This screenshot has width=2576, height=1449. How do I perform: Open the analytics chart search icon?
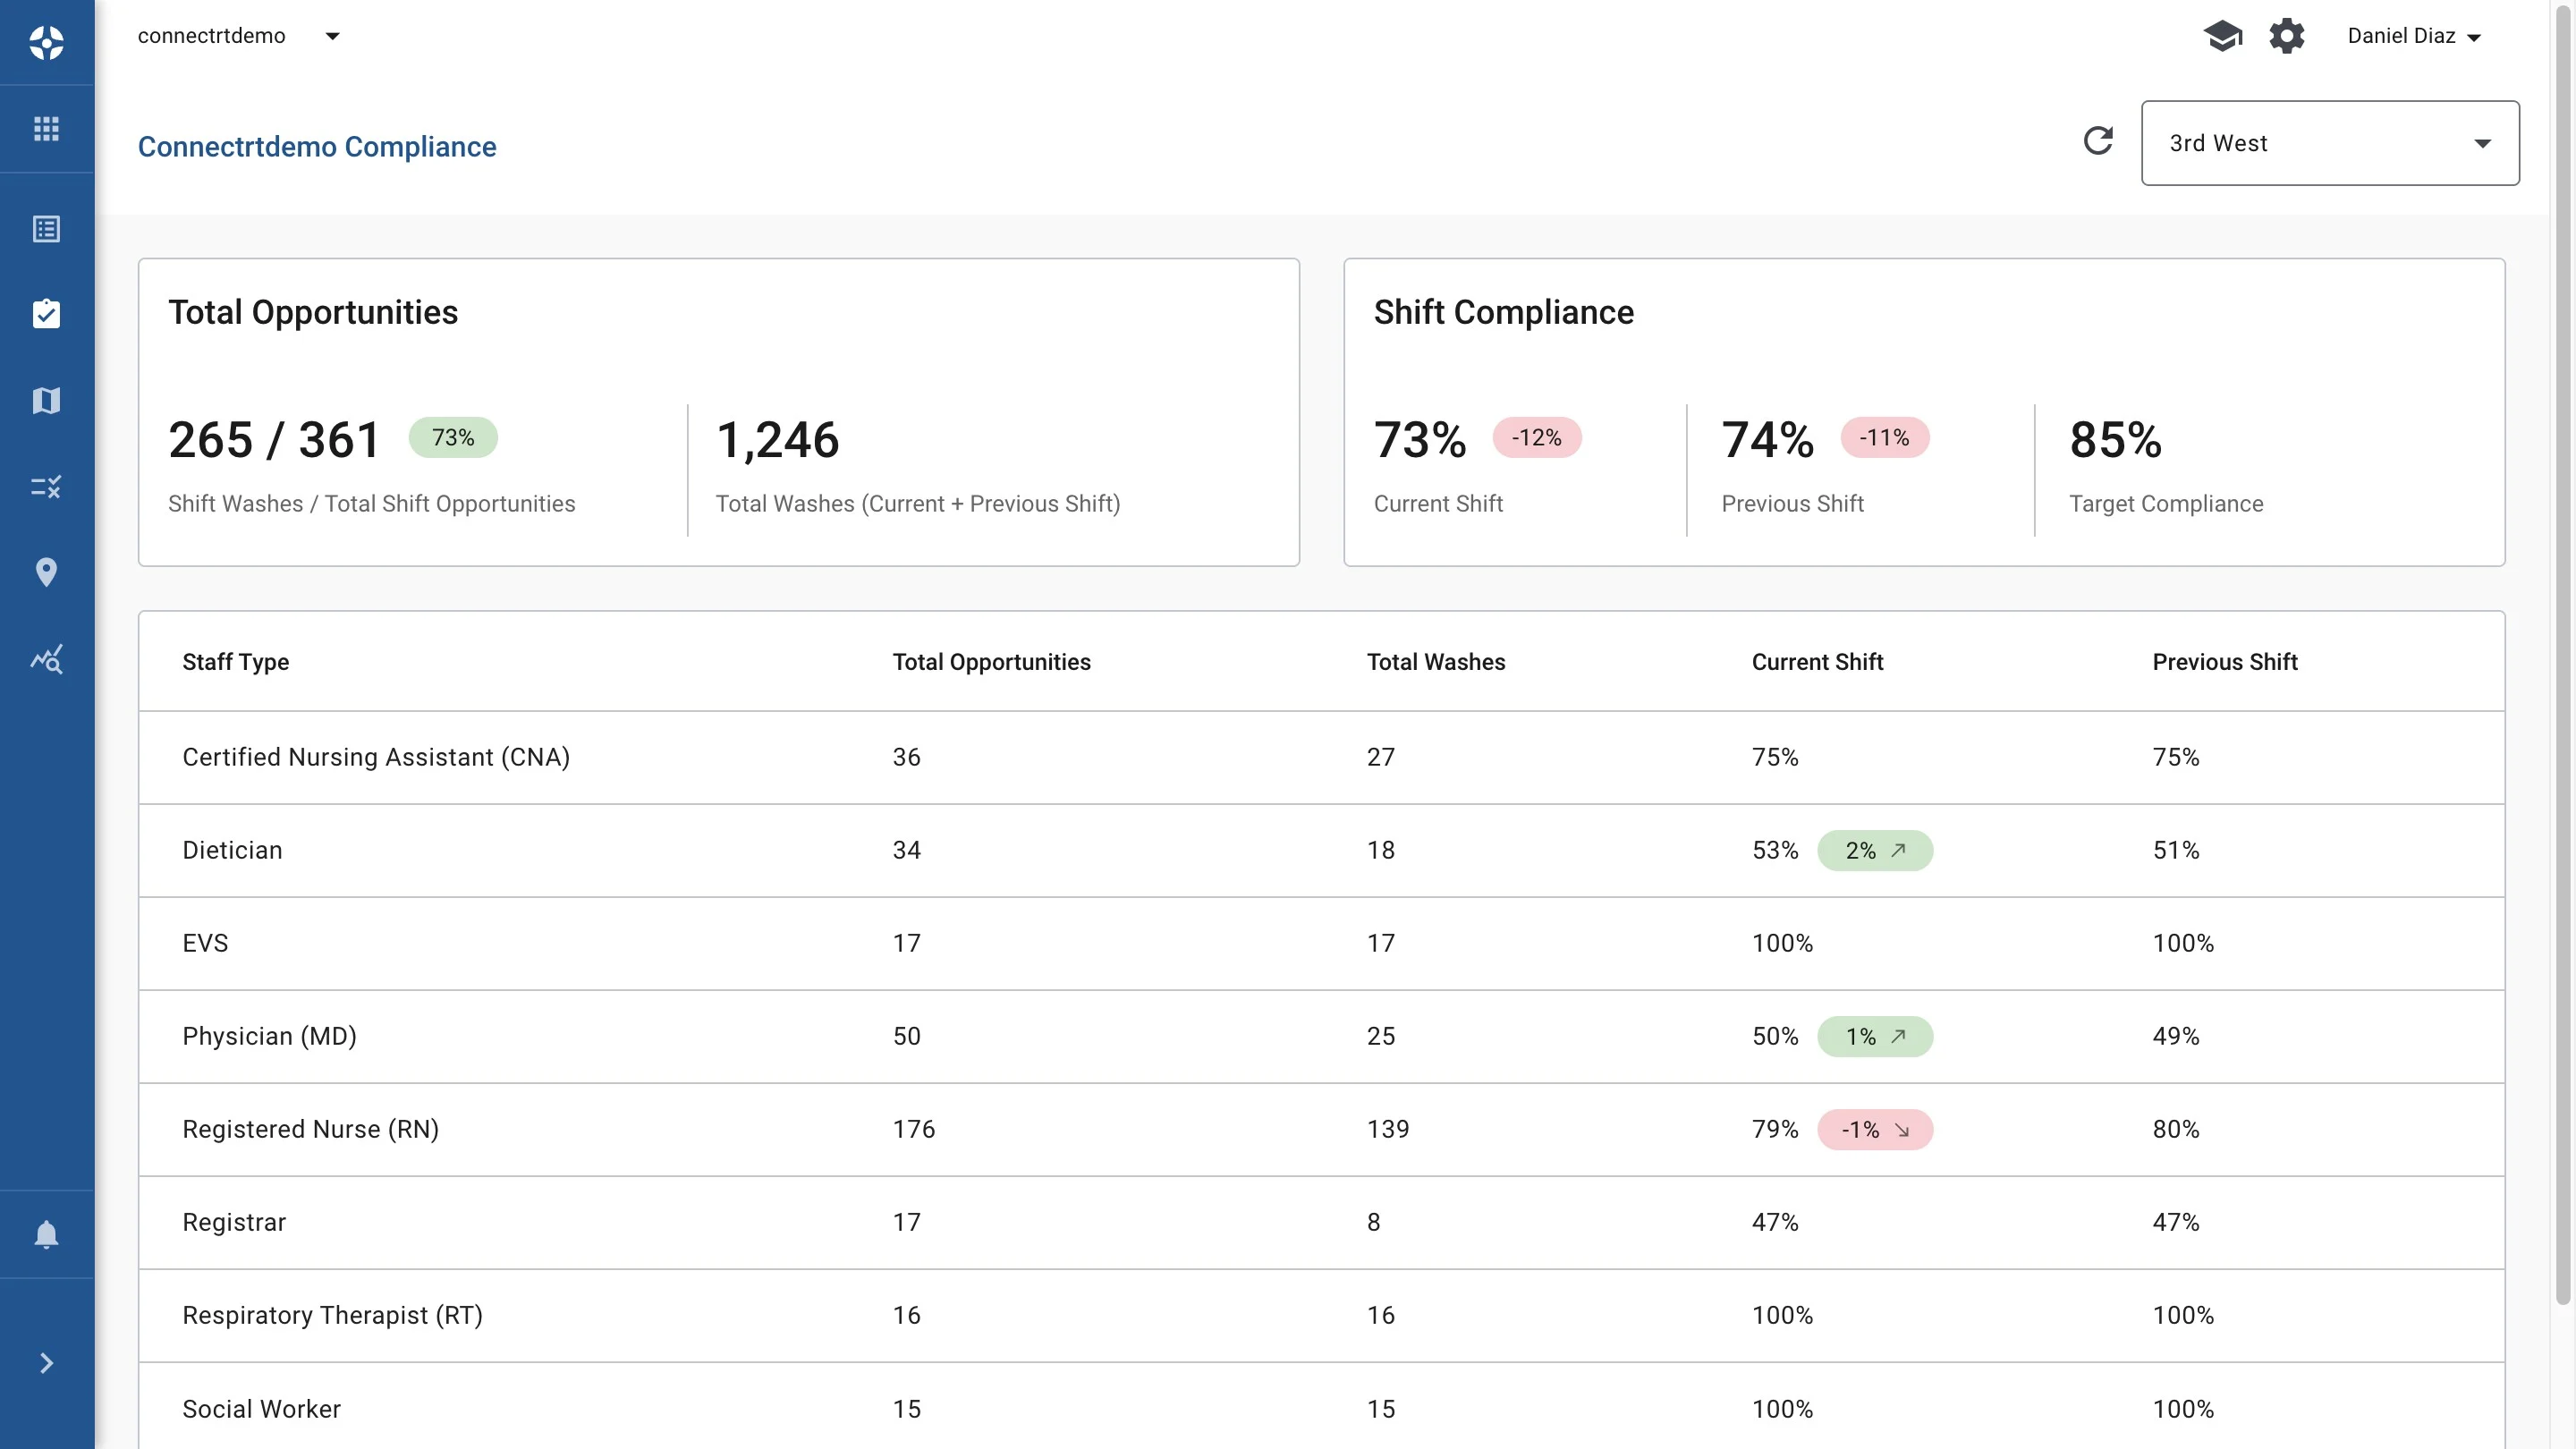pos(46,659)
